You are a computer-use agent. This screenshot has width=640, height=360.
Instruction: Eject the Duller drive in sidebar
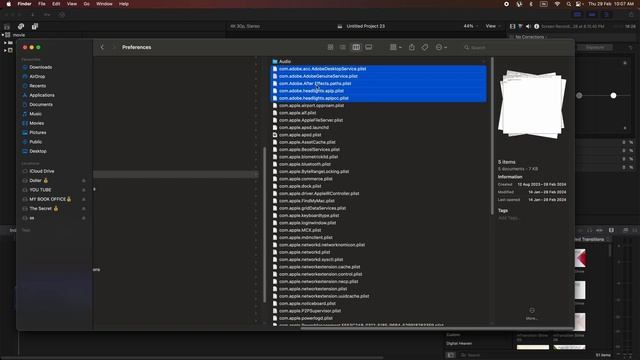[x=84, y=180]
